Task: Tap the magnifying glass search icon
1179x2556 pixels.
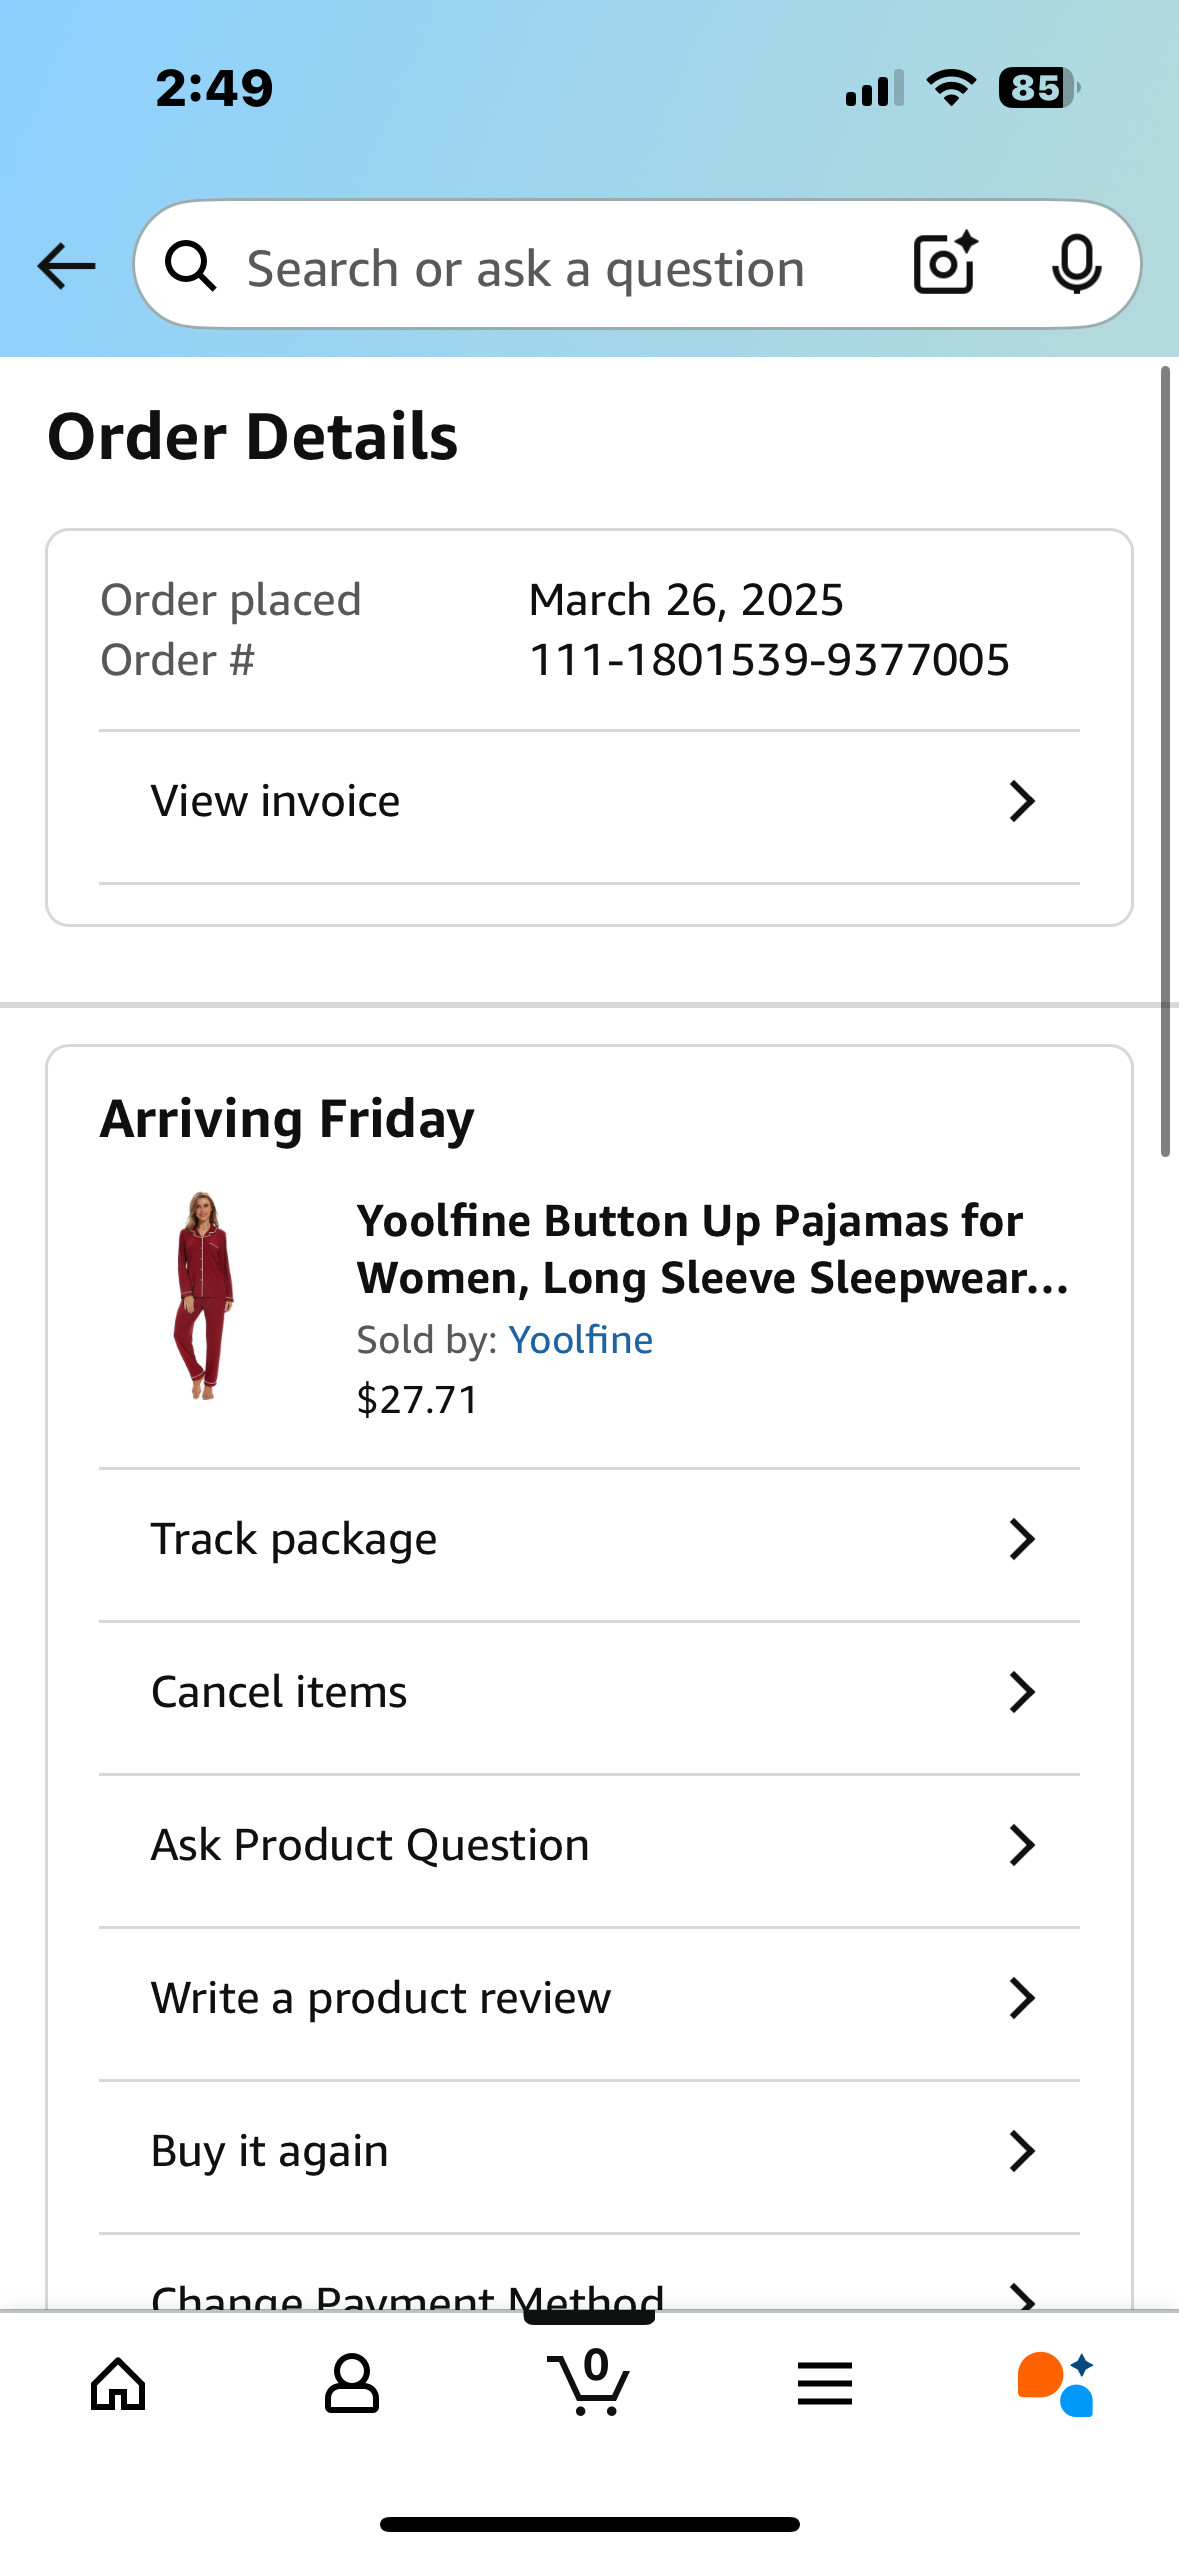Action: click(190, 266)
